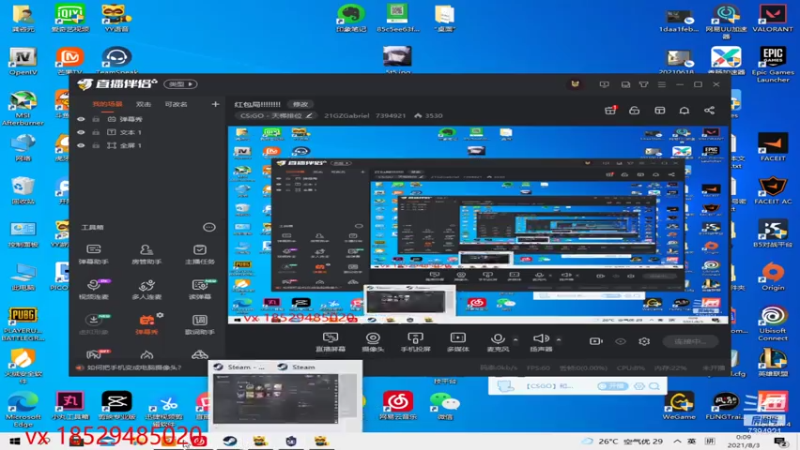Viewport: 800px width, 450px height.
Task: Open the gift box icon with red badge
Action: [610, 110]
